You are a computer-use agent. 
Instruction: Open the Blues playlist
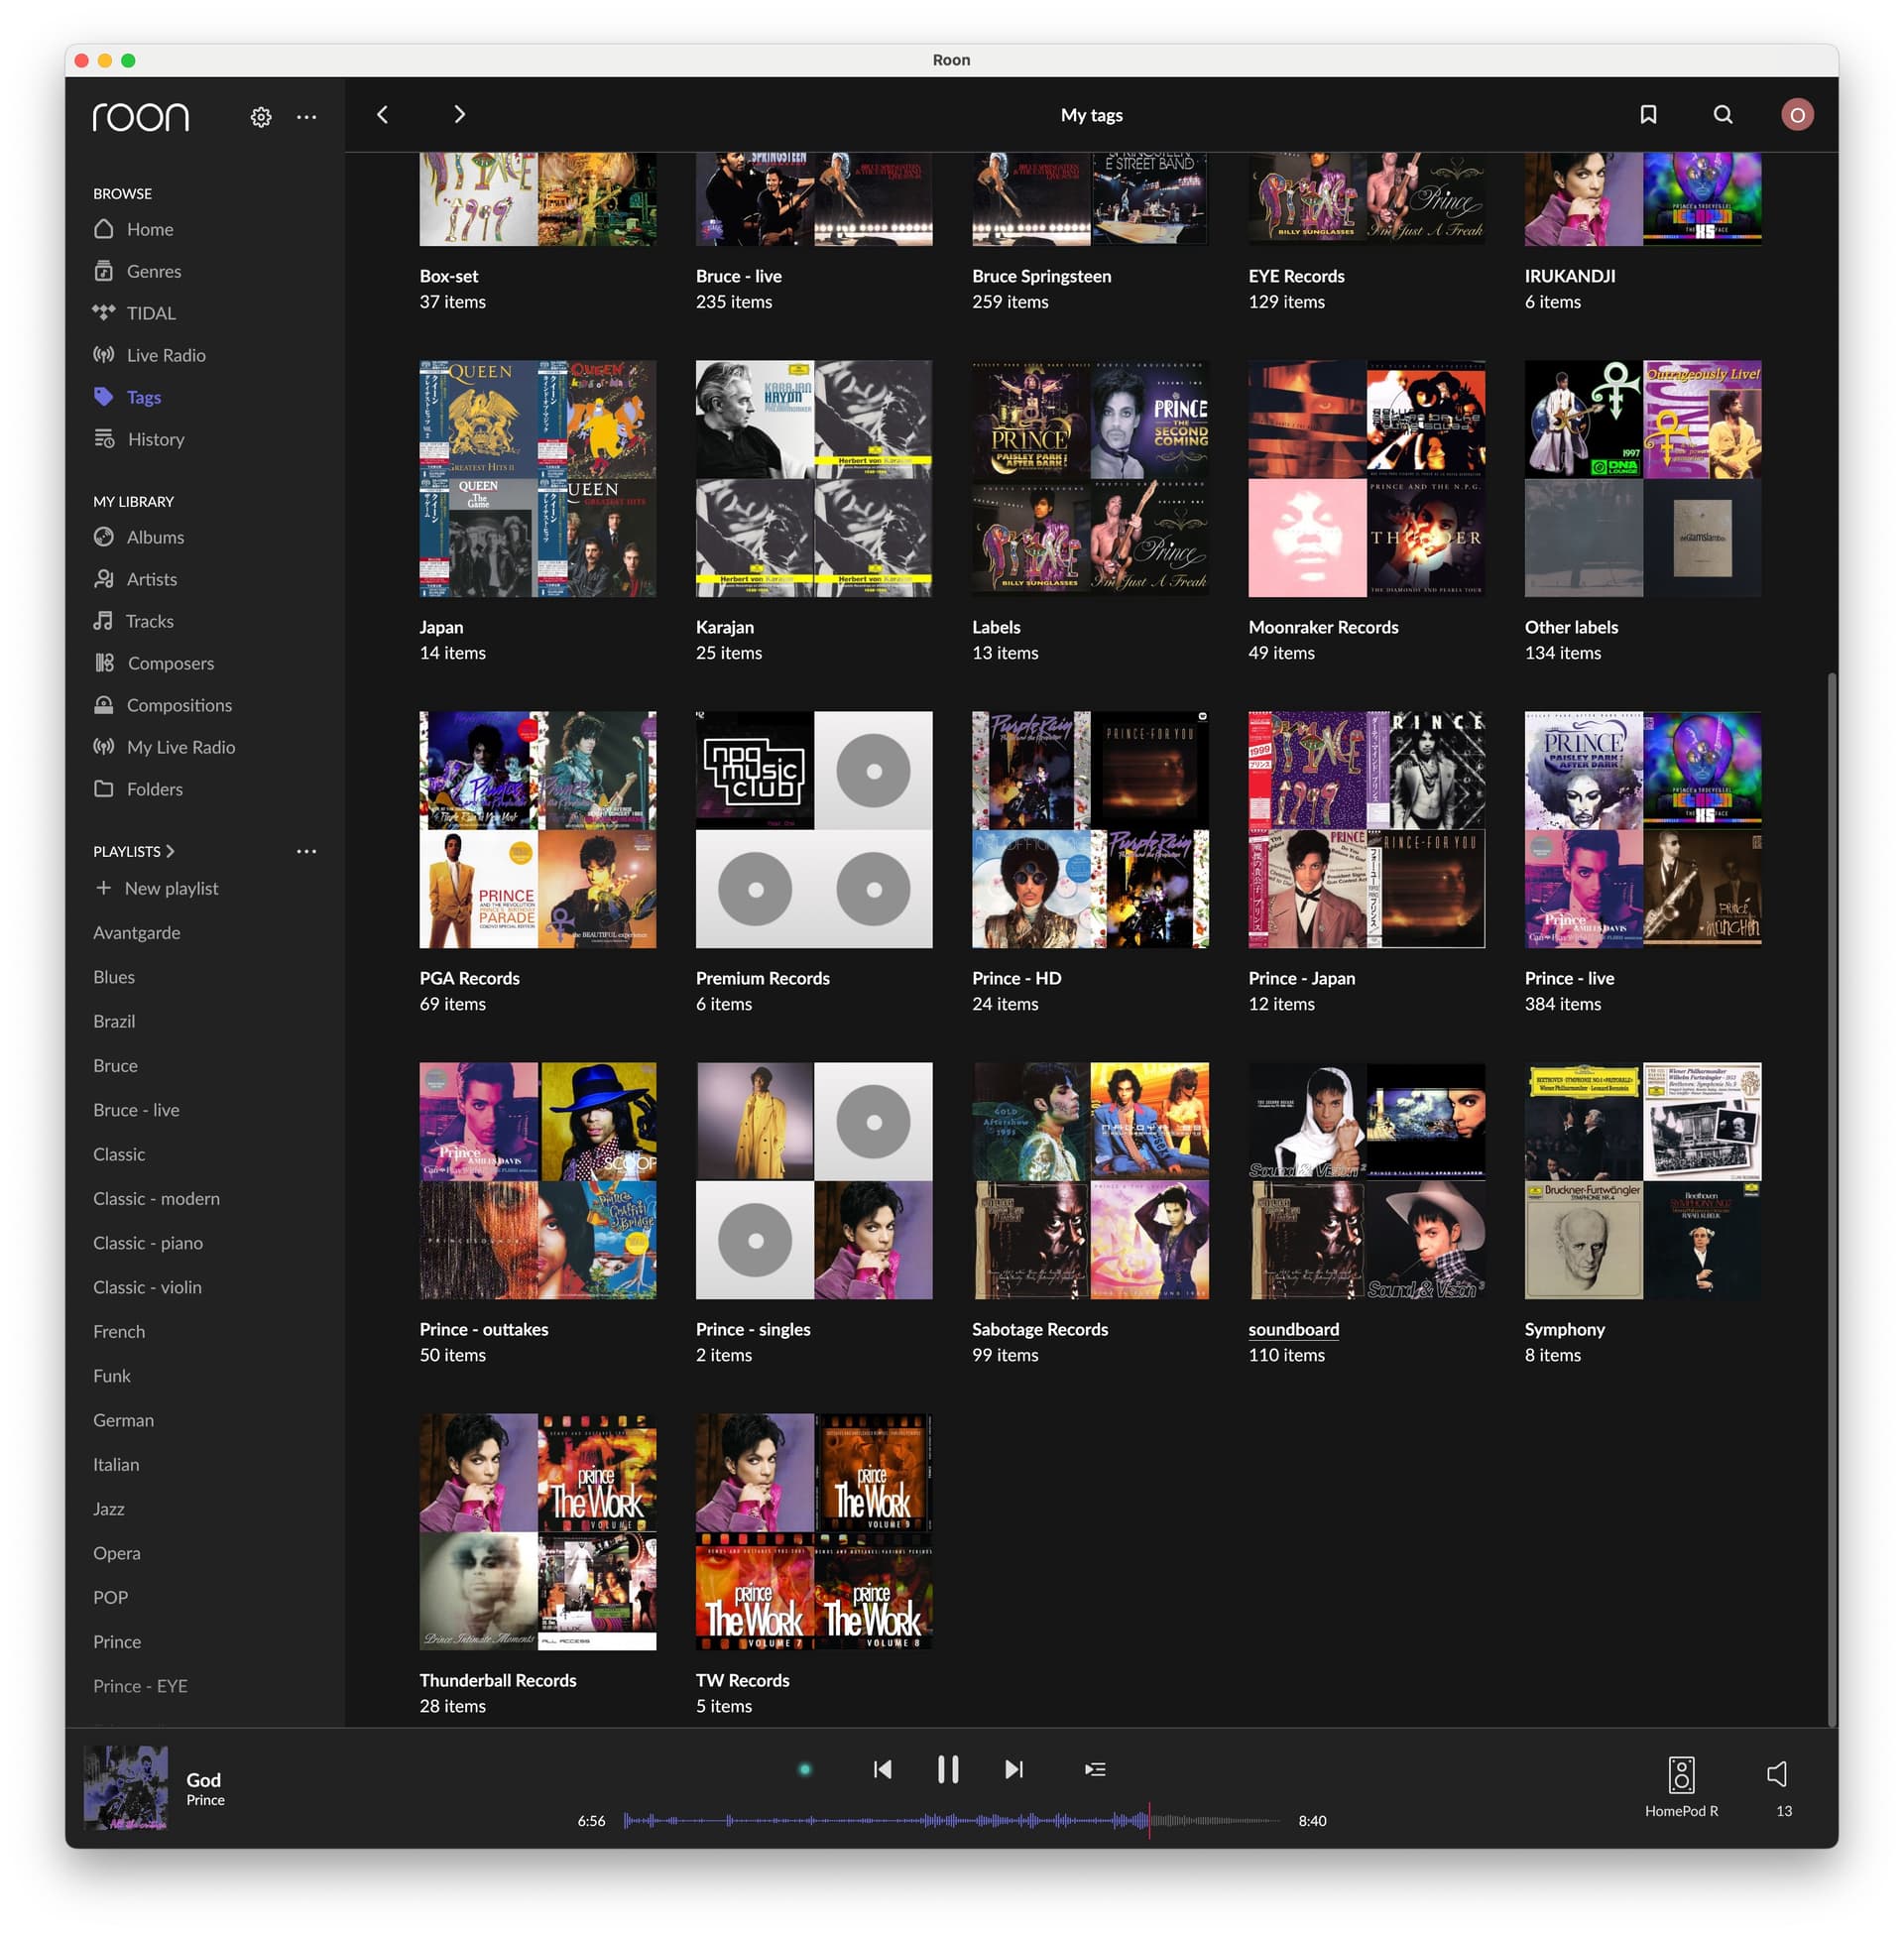pyautogui.click(x=114, y=977)
